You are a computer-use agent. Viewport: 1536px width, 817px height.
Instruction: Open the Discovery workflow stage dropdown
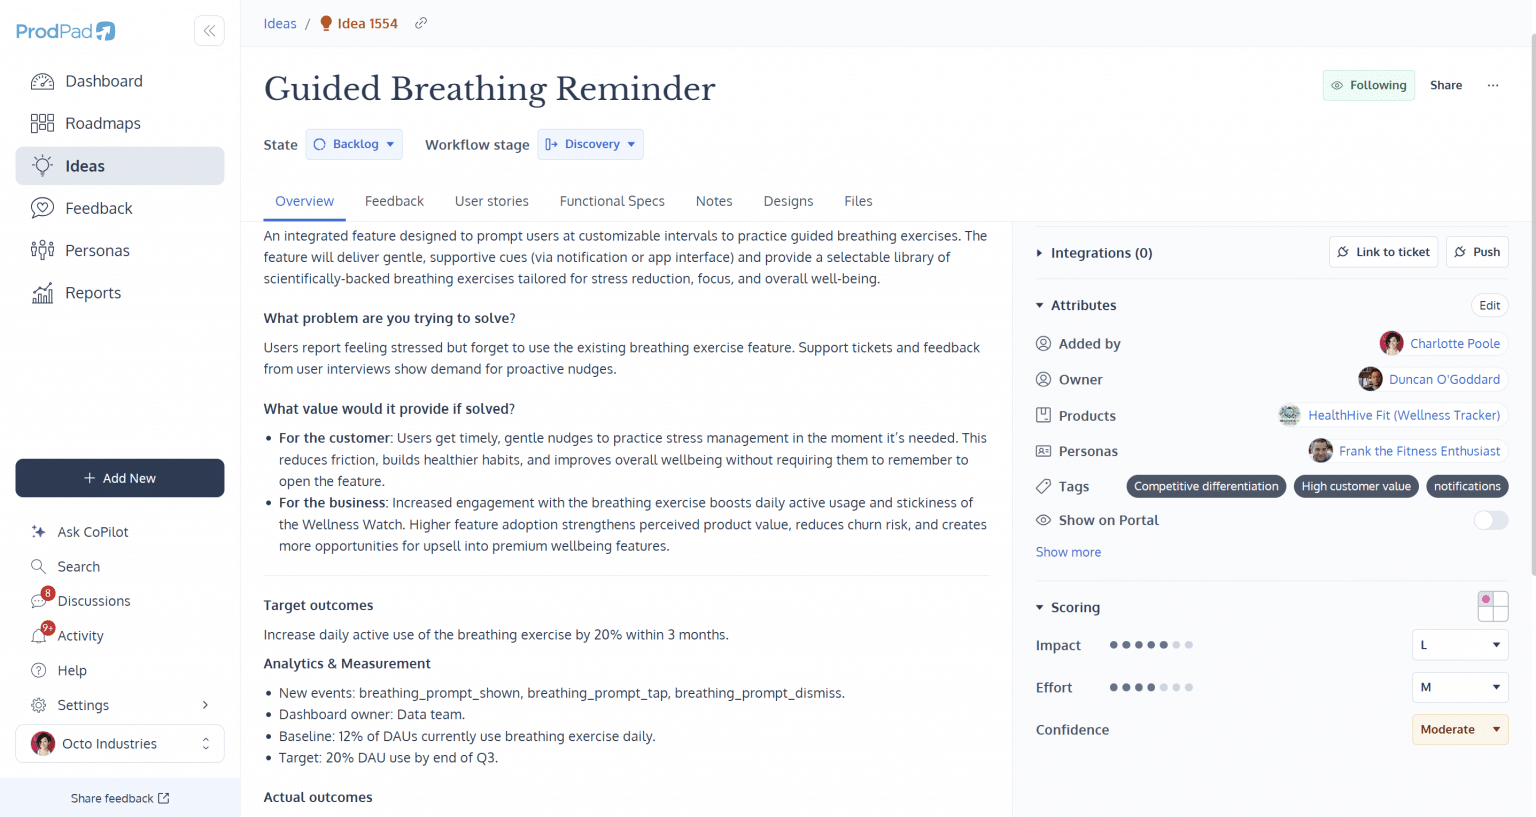[x=590, y=144]
